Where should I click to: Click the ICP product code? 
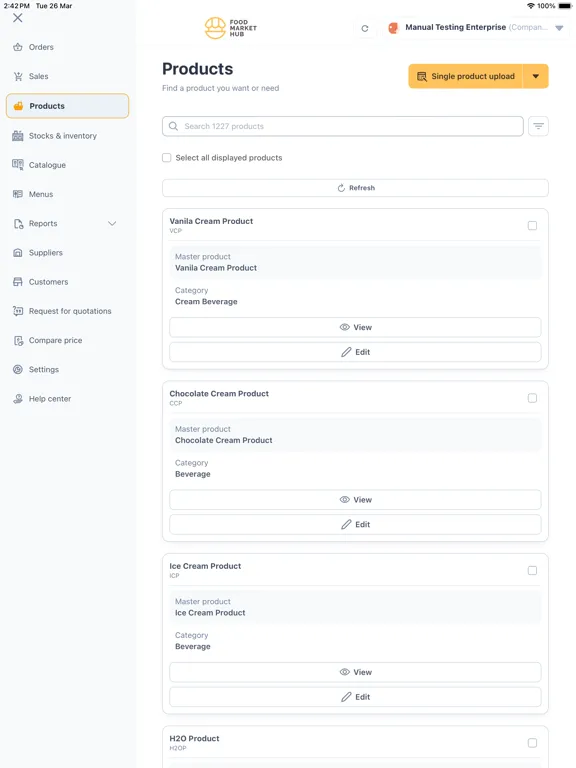pyautogui.click(x=174, y=576)
